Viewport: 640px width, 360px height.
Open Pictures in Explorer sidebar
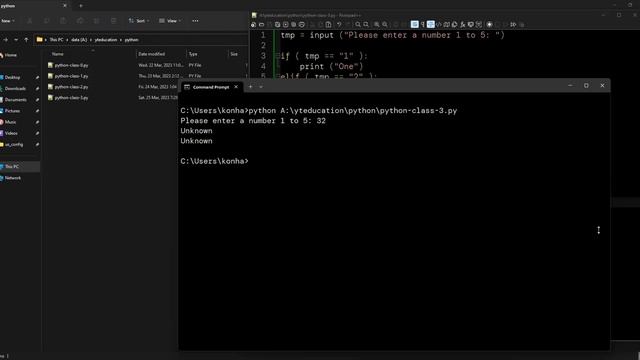point(11,111)
